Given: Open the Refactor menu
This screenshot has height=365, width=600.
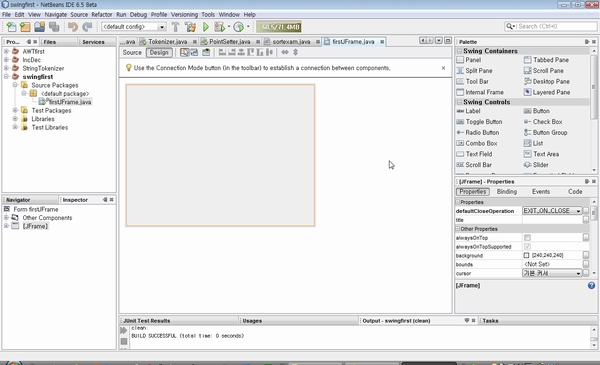Looking at the screenshot, I should (x=102, y=15).
